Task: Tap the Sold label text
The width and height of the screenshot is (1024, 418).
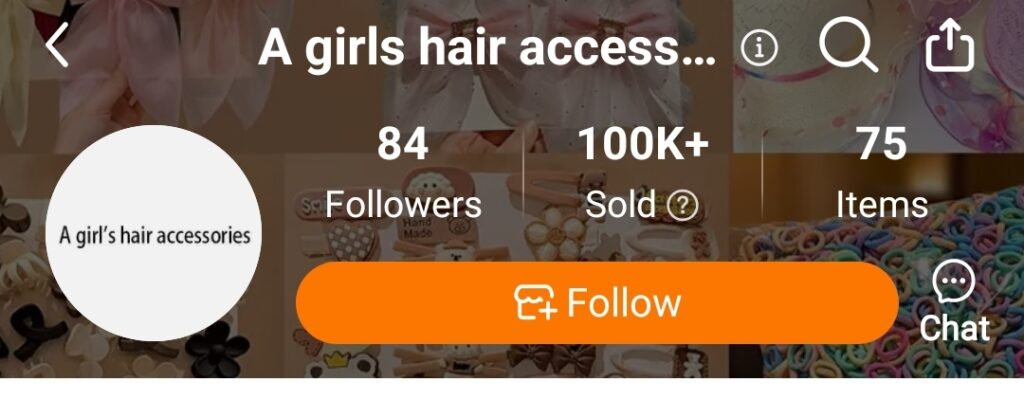Action: click(x=620, y=205)
